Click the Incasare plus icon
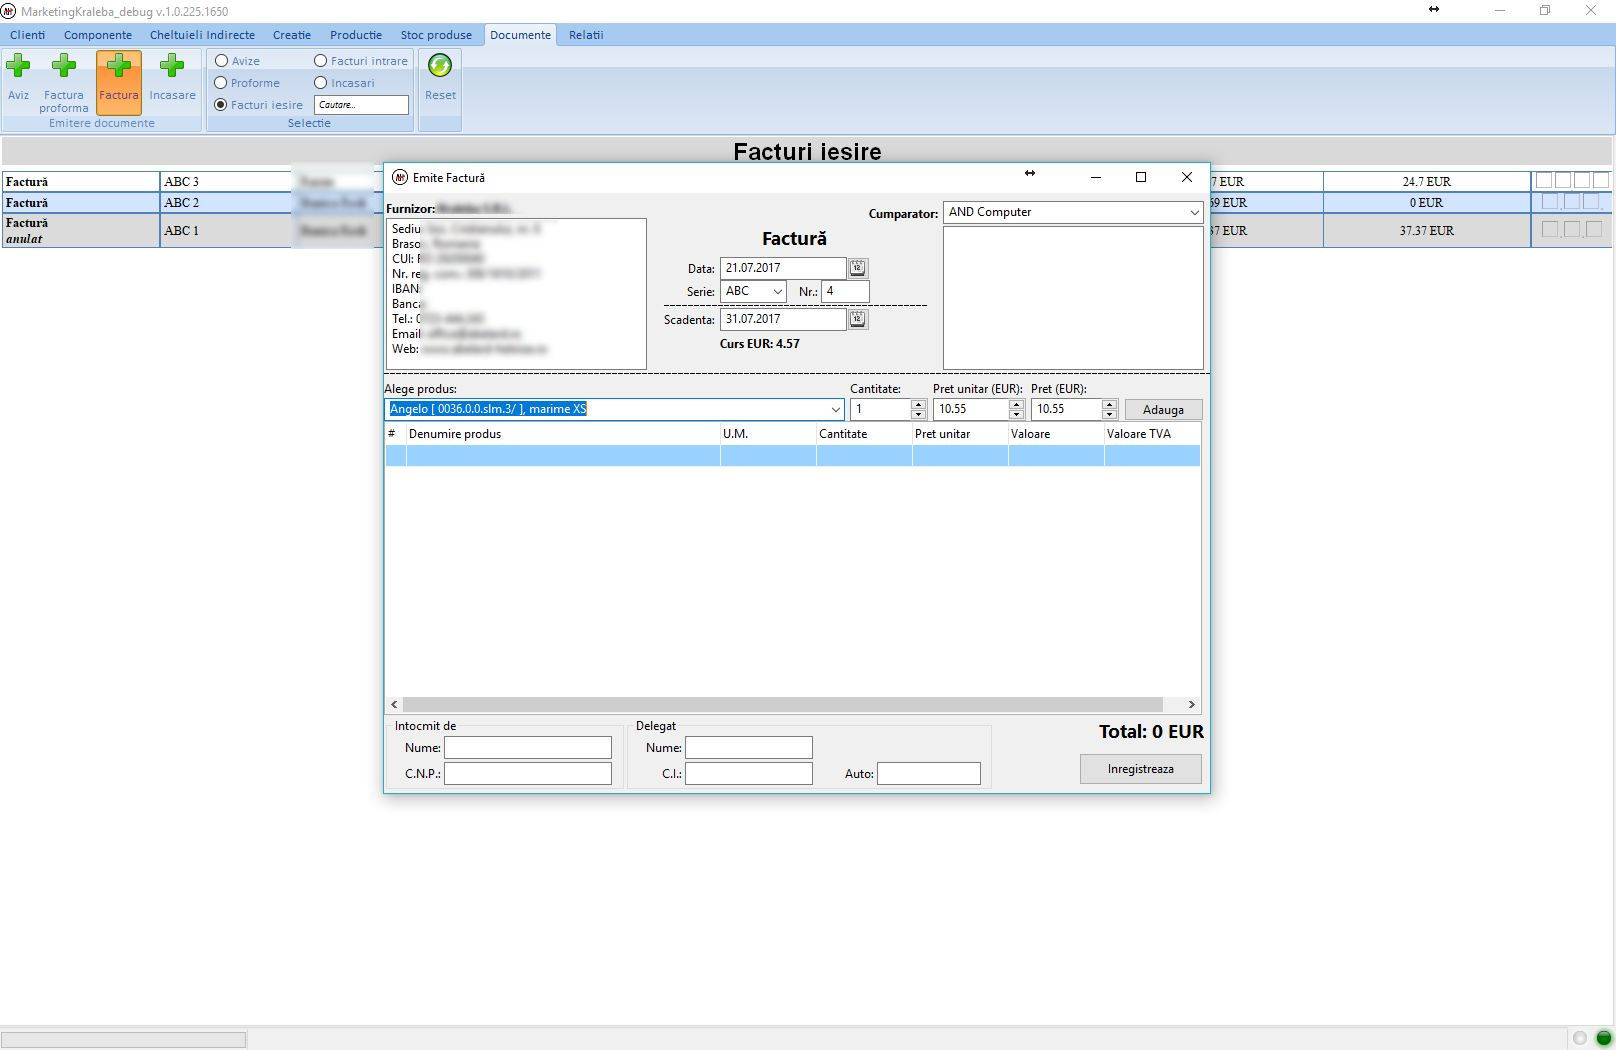The height and width of the screenshot is (1050, 1616). coord(172,67)
